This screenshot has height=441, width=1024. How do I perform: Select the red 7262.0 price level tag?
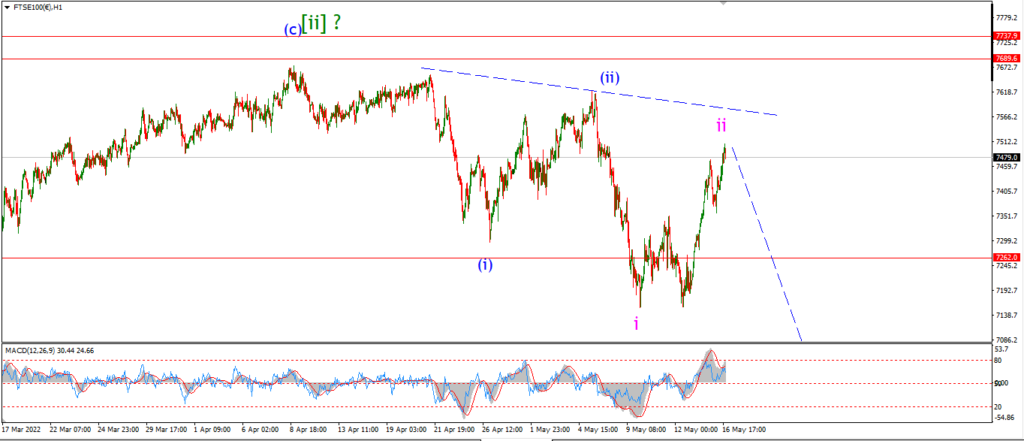click(x=1006, y=257)
